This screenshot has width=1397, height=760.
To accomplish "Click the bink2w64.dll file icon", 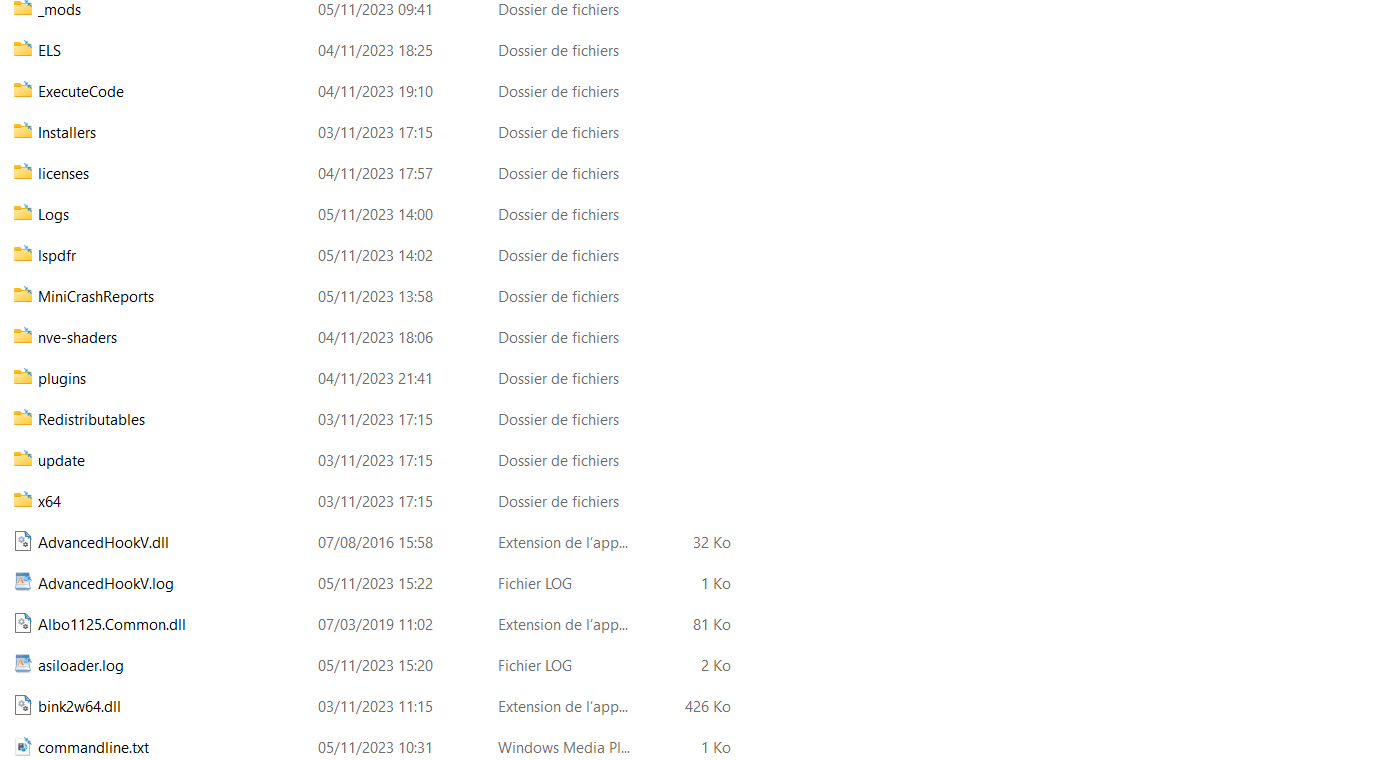I will [23, 706].
